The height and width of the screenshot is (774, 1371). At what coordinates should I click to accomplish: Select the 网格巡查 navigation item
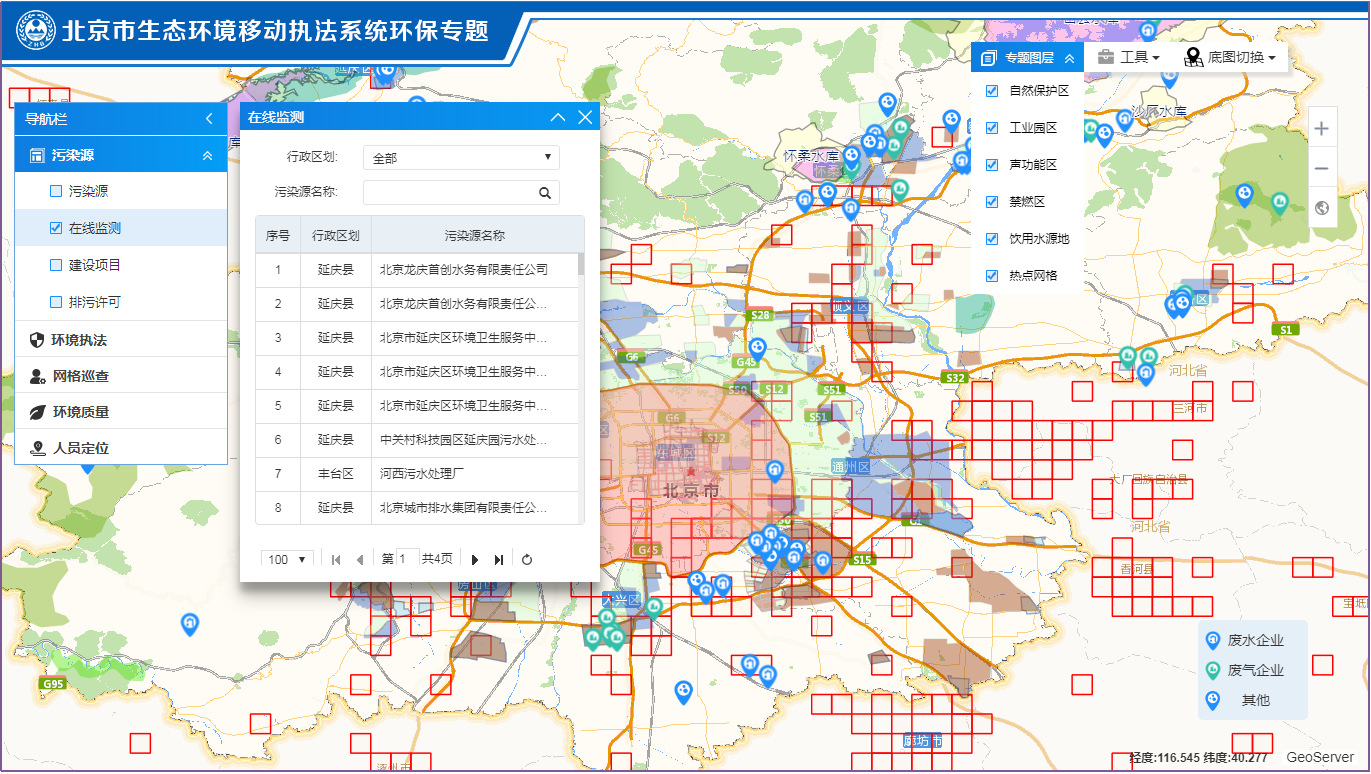80,376
